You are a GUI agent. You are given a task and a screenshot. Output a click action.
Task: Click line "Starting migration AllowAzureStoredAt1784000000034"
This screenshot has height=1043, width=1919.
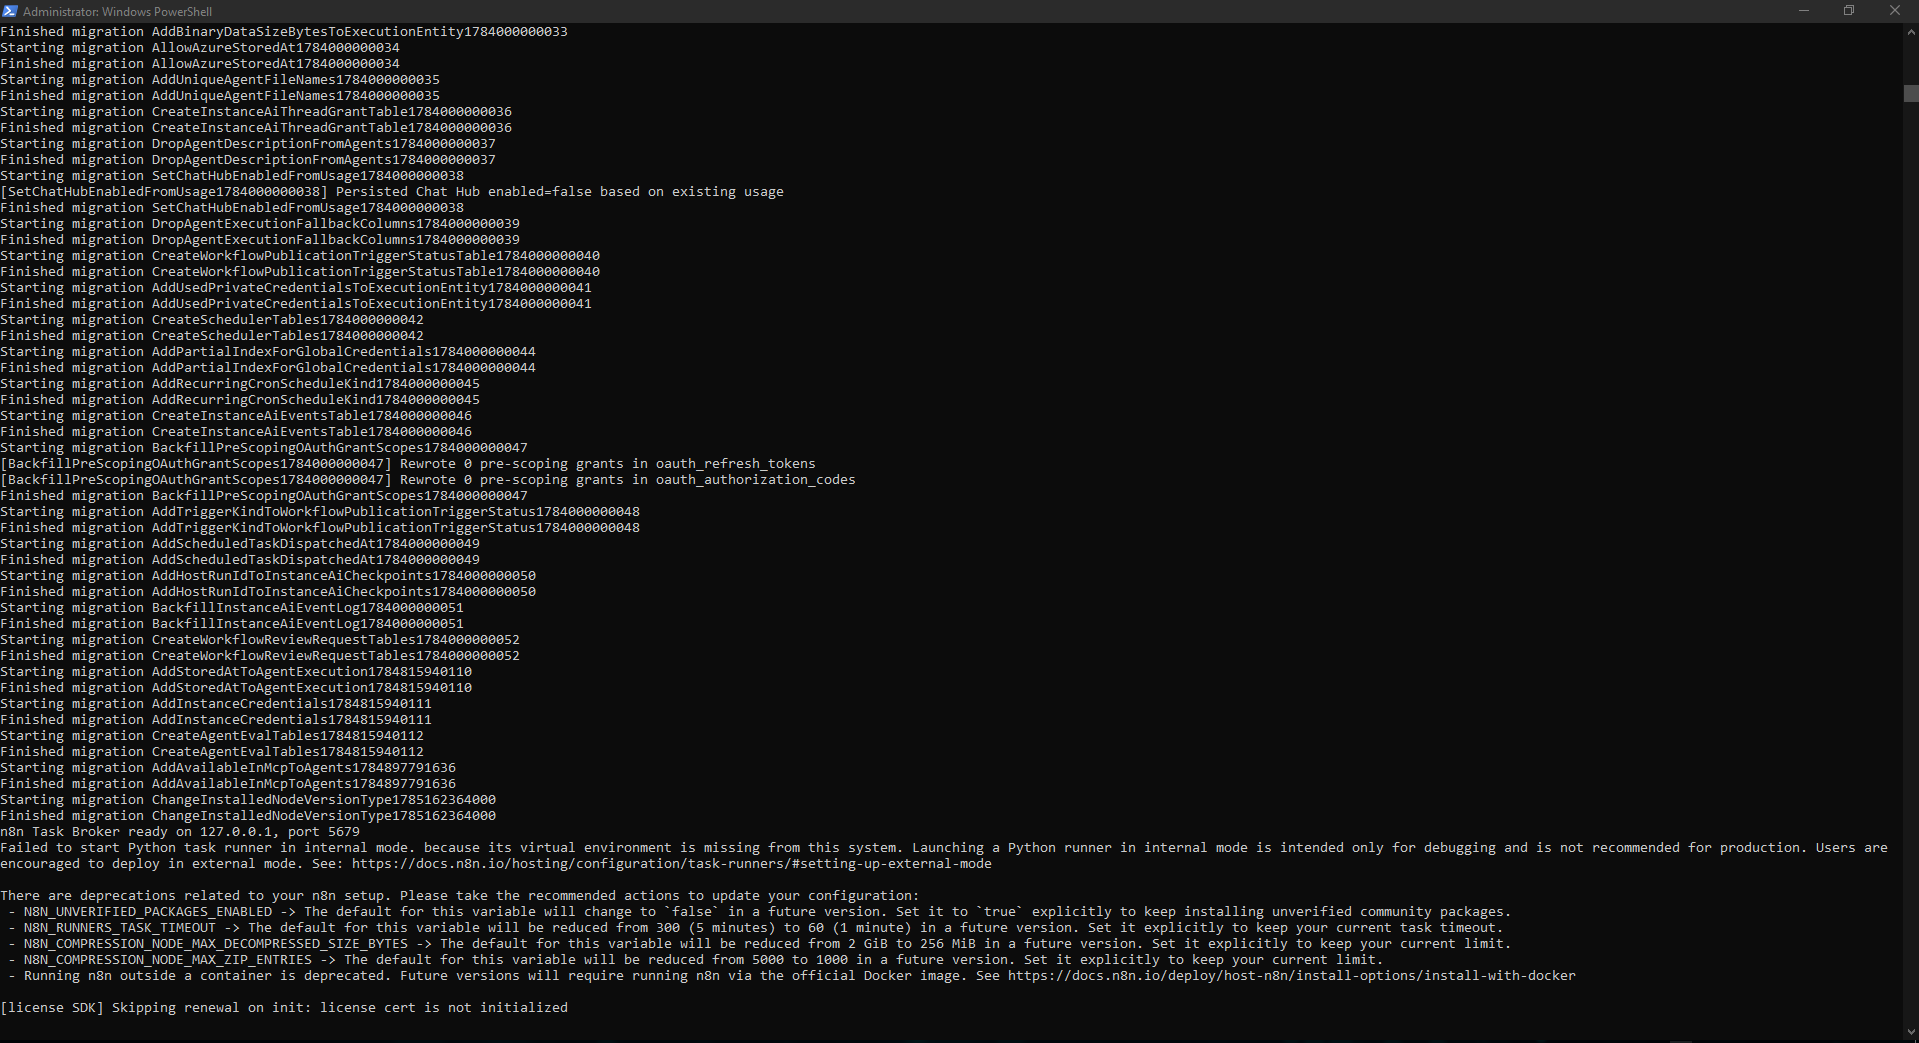point(200,48)
